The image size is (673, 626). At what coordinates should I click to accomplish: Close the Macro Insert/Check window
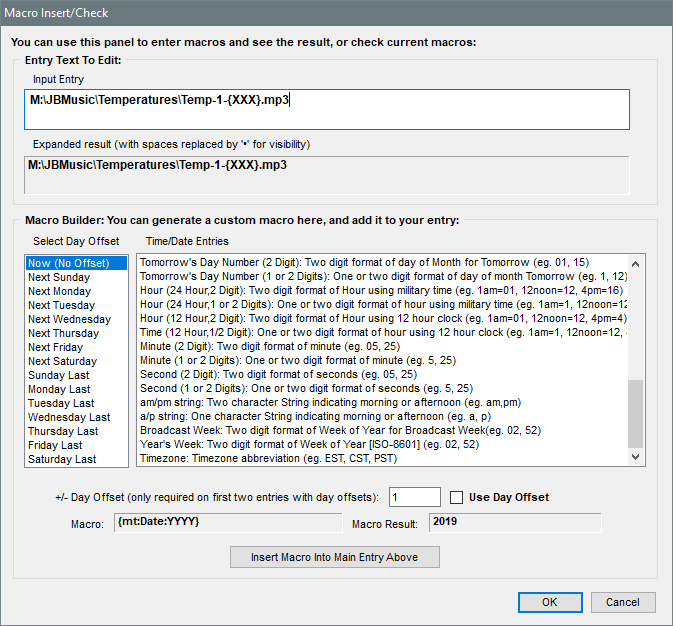pyautogui.click(x=649, y=13)
